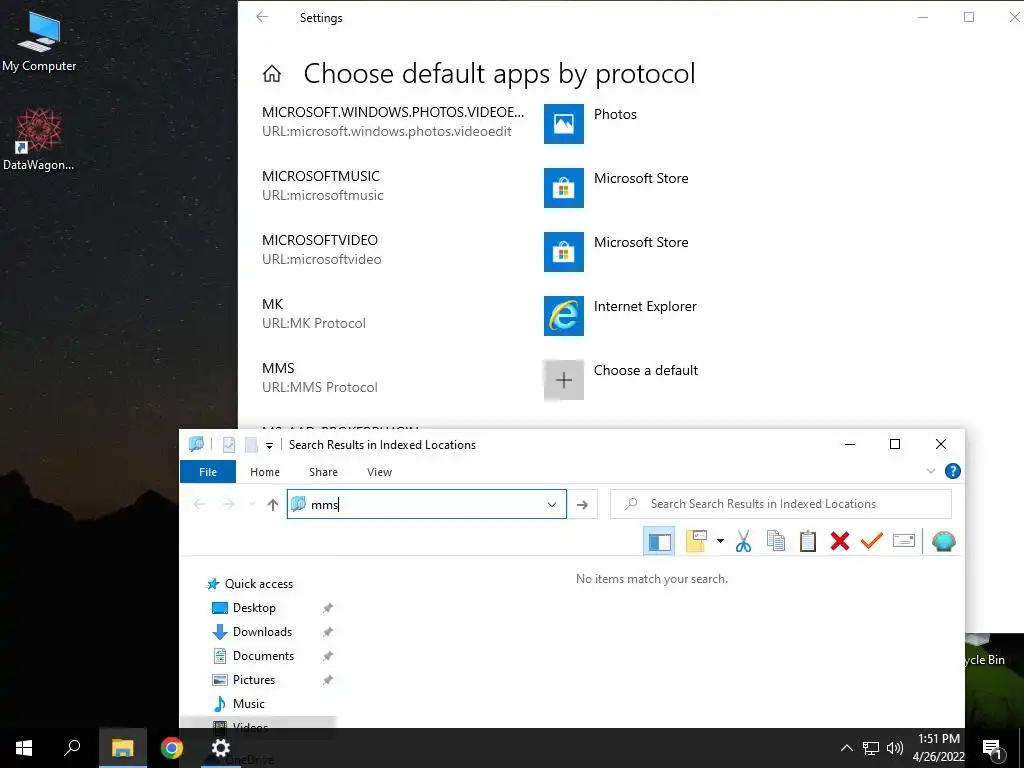Choose a default app for MMS protocol
The image size is (1024, 768).
click(x=622, y=379)
